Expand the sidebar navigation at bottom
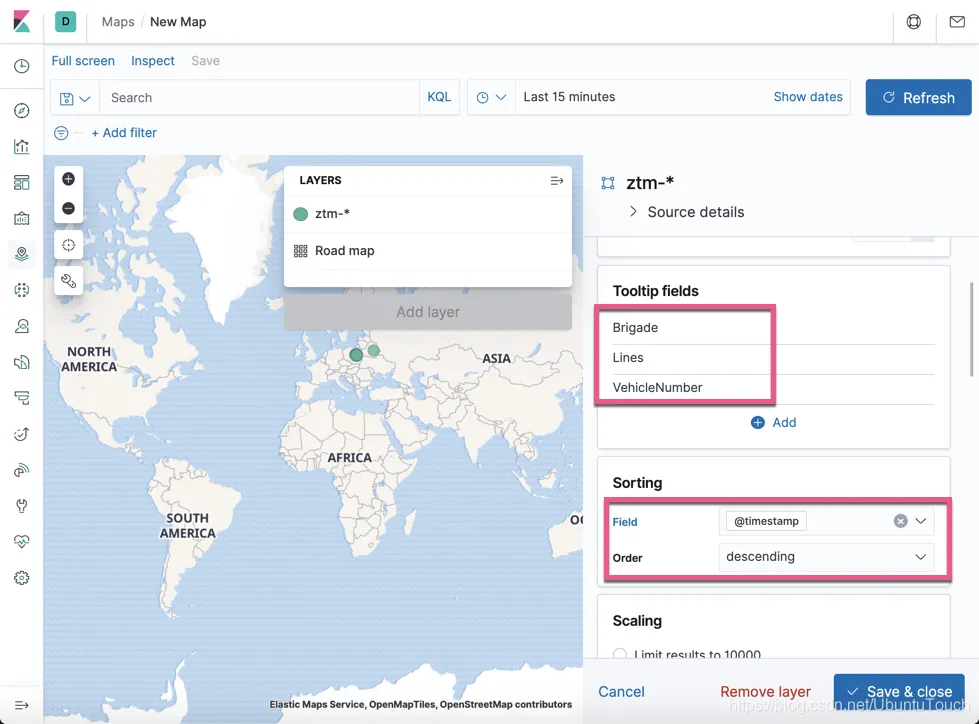Screen dimensions: 979x724 [22, 705]
